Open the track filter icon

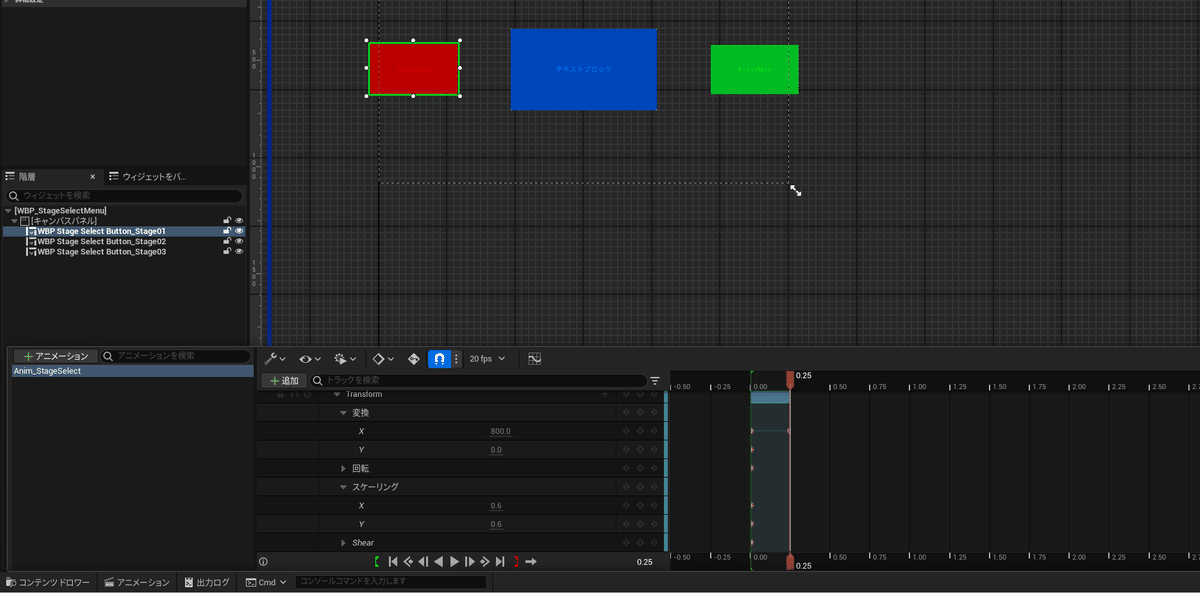click(x=655, y=381)
